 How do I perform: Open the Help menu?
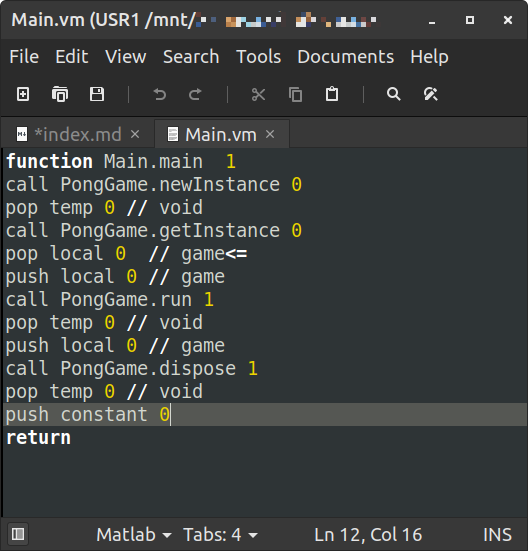(429, 57)
